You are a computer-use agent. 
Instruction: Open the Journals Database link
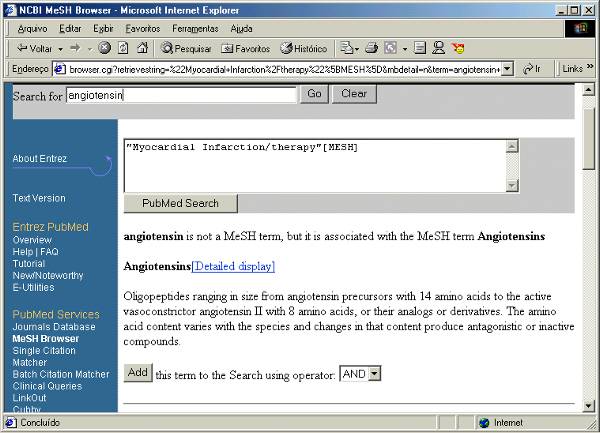tap(54, 327)
